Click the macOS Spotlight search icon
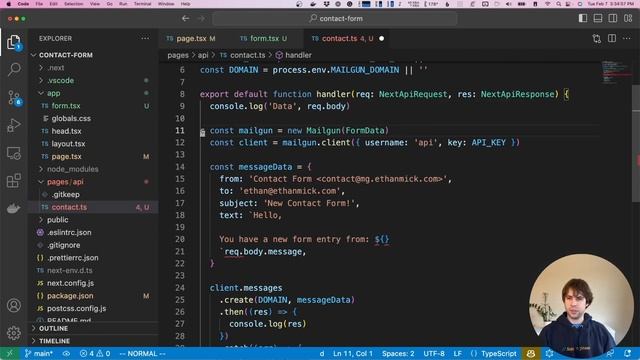This screenshot has width=640, height=360. pyautogui.click(x=558, y=4)
